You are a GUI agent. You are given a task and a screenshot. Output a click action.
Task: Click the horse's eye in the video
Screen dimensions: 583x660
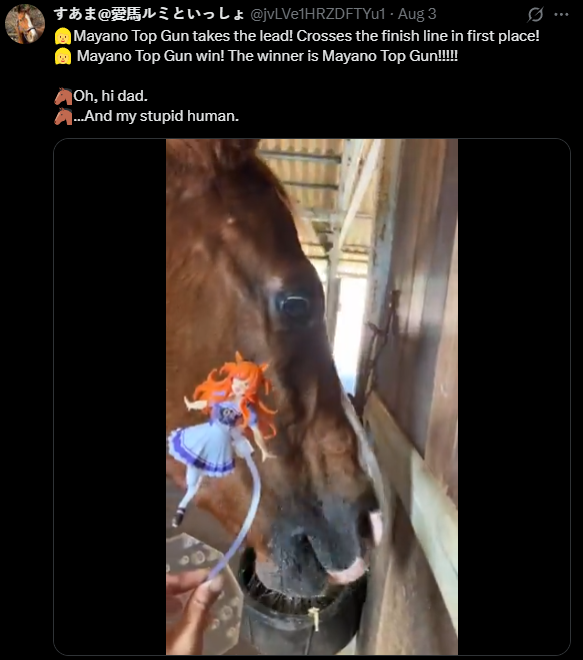[x=295, y=306]
